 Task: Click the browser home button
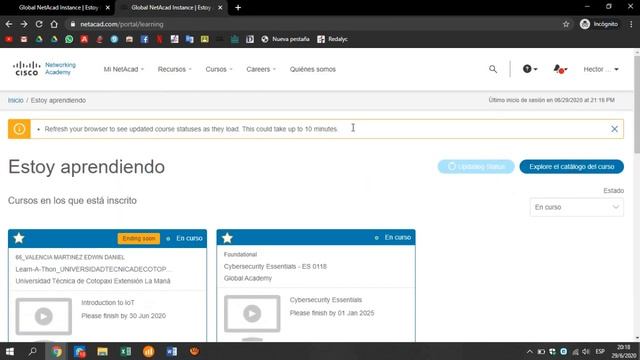click(54, 24)
